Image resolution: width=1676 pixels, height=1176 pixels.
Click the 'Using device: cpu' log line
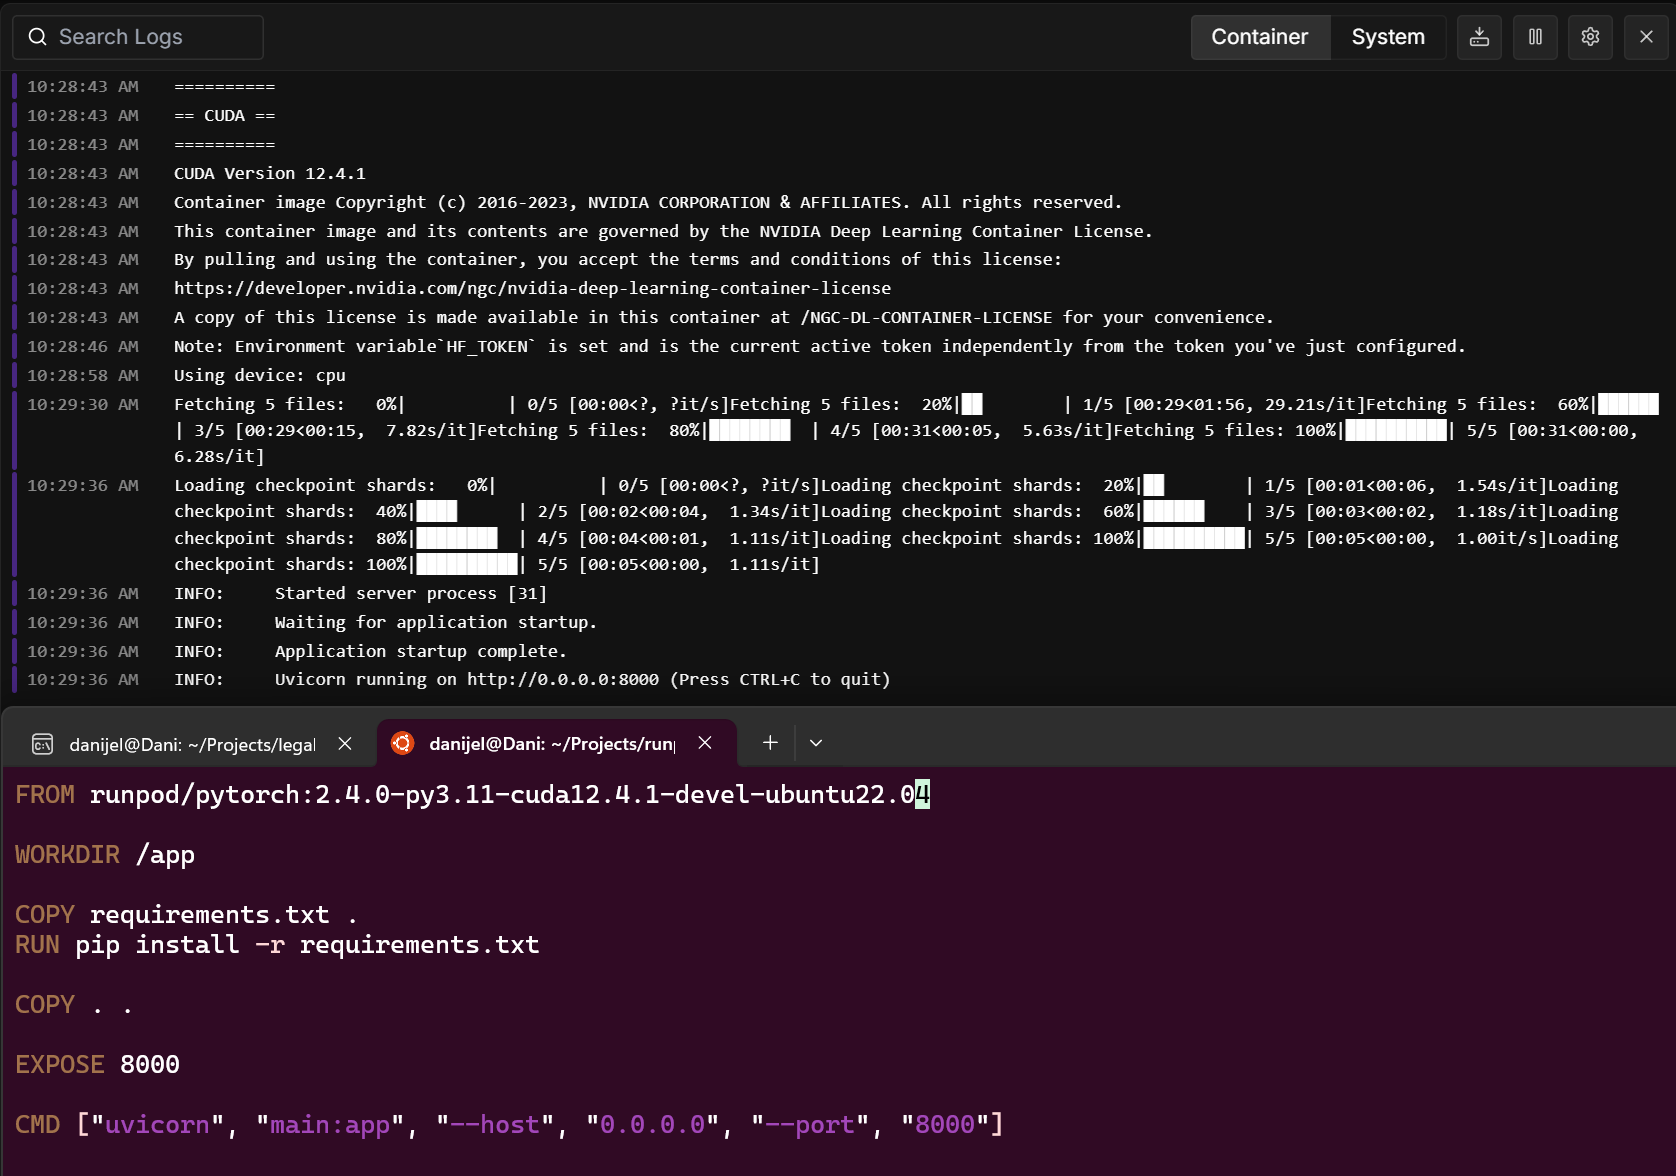pyautogui.click(x=260, y=375)
